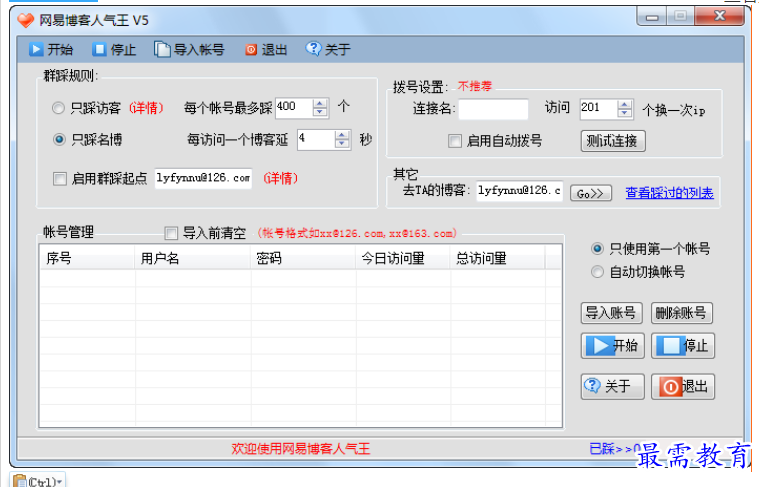The height and width of the screenshot is (487, 759).
Task: Click the Ctrl paste options icon below the window
Action: click(38, 481)
